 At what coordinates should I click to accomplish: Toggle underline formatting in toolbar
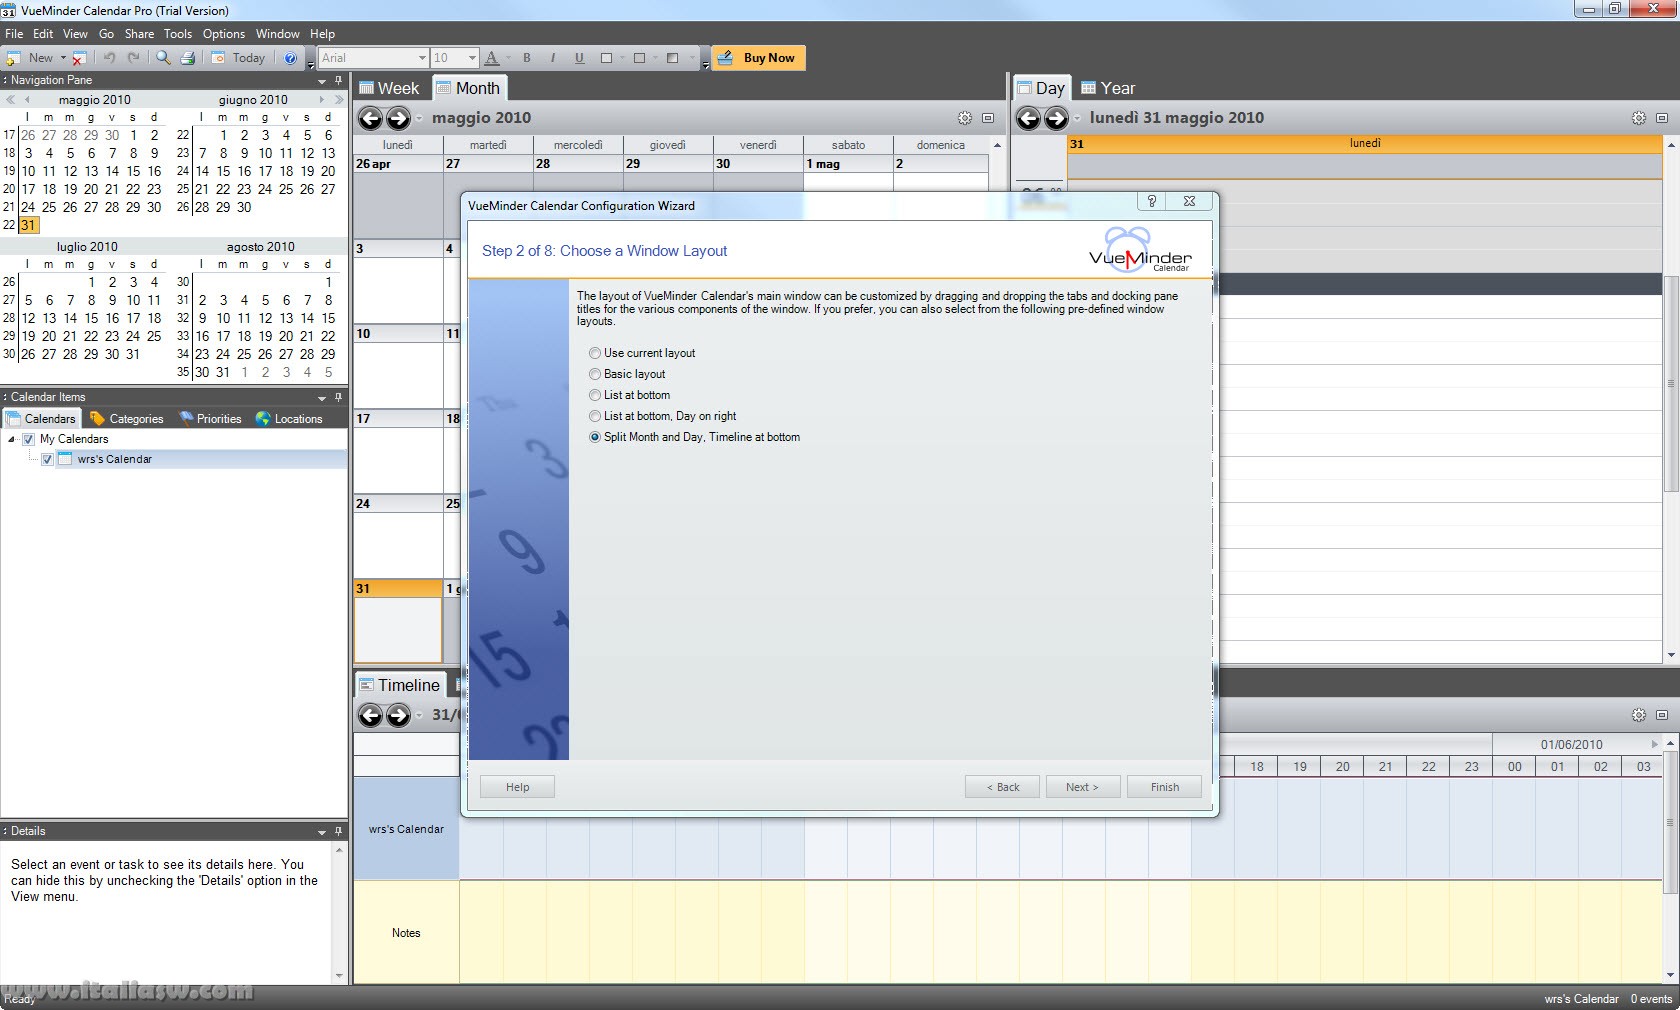(x=579, y=58)
